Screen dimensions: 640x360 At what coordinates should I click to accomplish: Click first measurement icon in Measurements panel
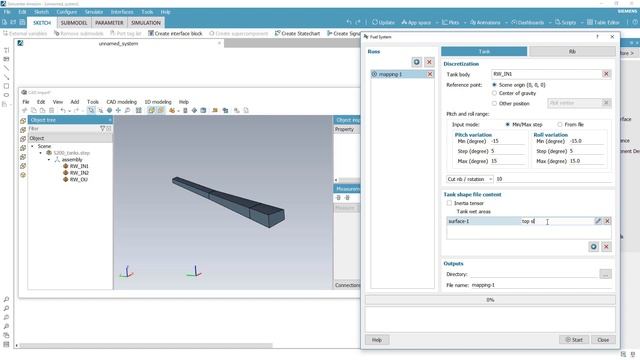pos(338,198)
